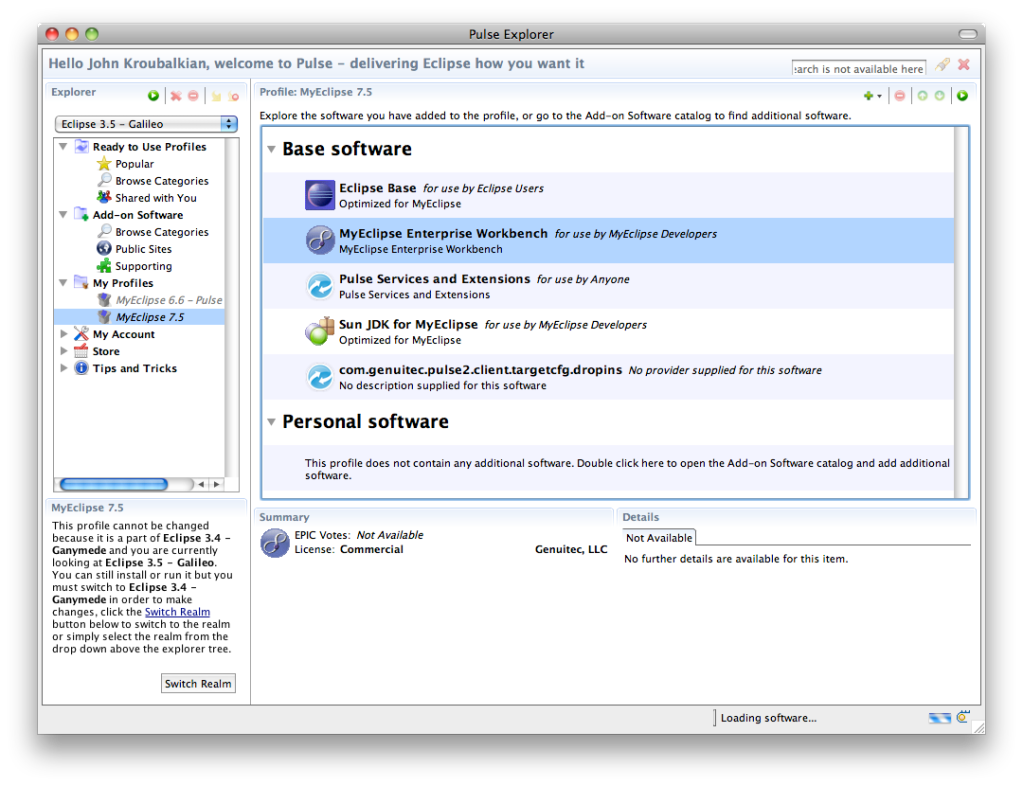This screenshot has height=786, width=1023.
Task: Select Sun JDK for MyEclipse entry
Action: pyautogui.click(x=608, y=331)
